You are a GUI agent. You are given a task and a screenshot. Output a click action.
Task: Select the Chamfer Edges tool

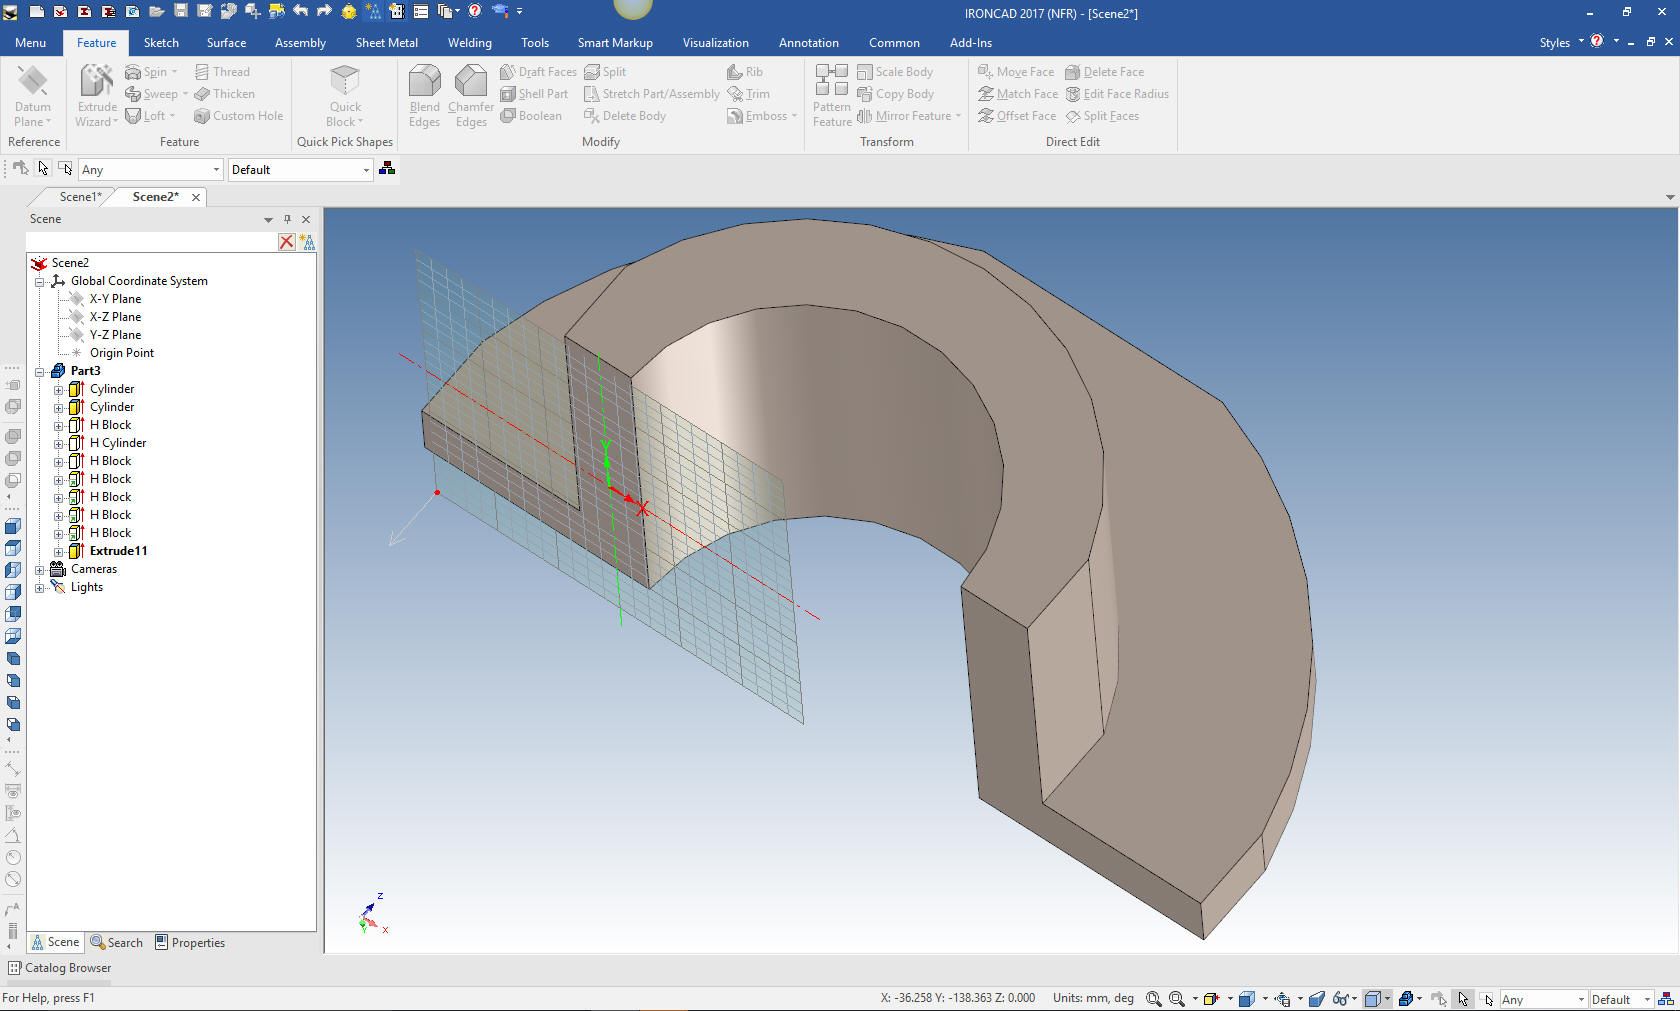point(470,82)
